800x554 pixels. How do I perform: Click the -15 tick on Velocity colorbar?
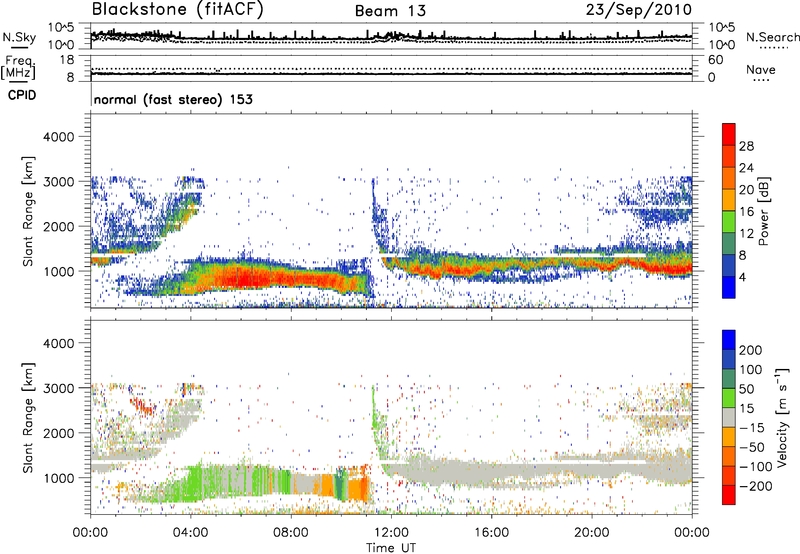click(x=752, y=428)
